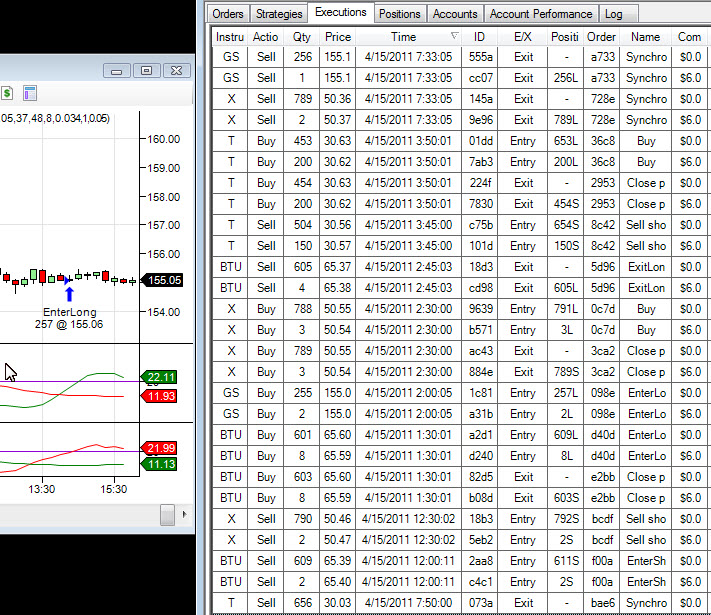The image size is (711, 615).
Task: Open the dollar sign chart trader icon
Action: pyautogui.click(x=7, y=93)
